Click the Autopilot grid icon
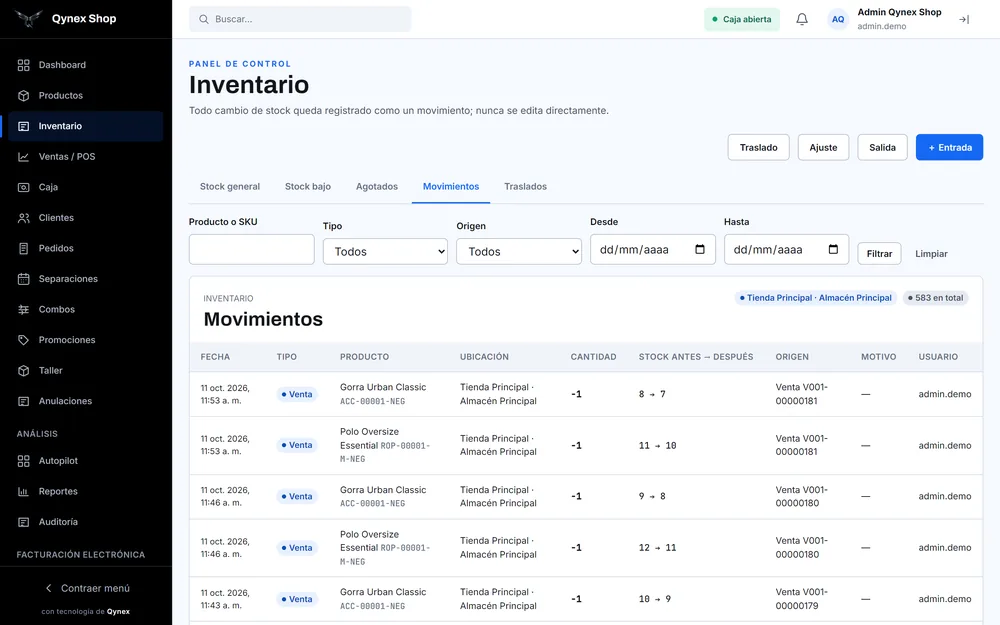Image resolution: width=1000 pixels, height=625 pixels. (x=24, y=461)
